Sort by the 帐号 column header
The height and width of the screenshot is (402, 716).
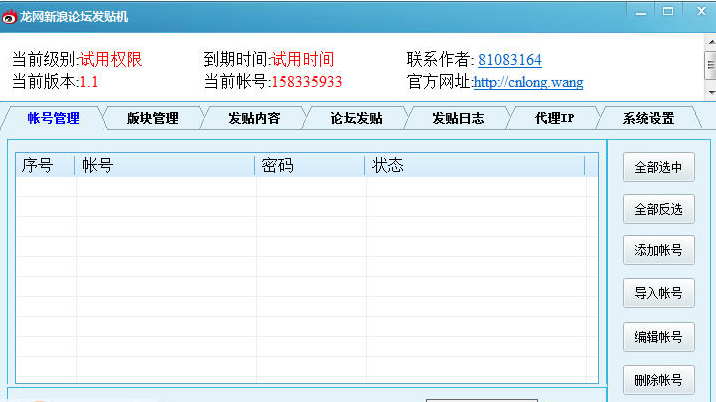click(x=164, y=165)
